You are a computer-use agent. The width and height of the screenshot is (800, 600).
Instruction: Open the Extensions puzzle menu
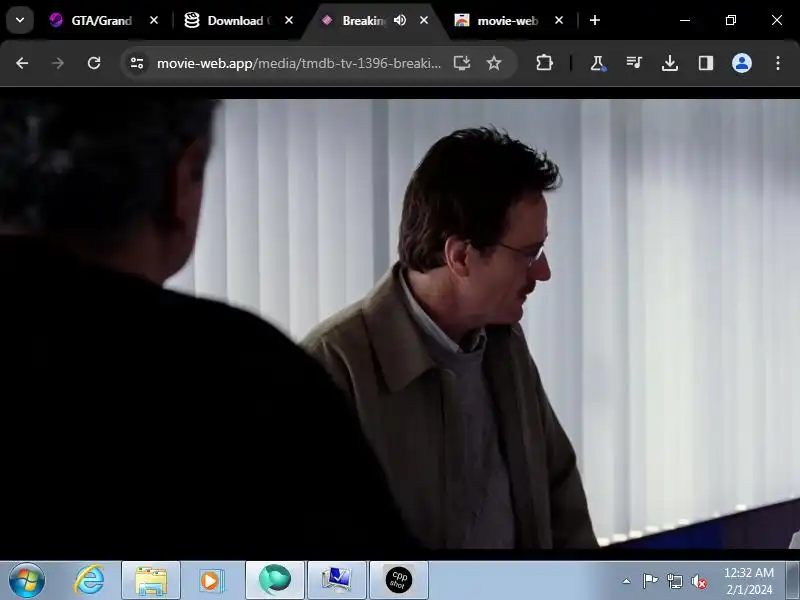click(x=544, y=63)
